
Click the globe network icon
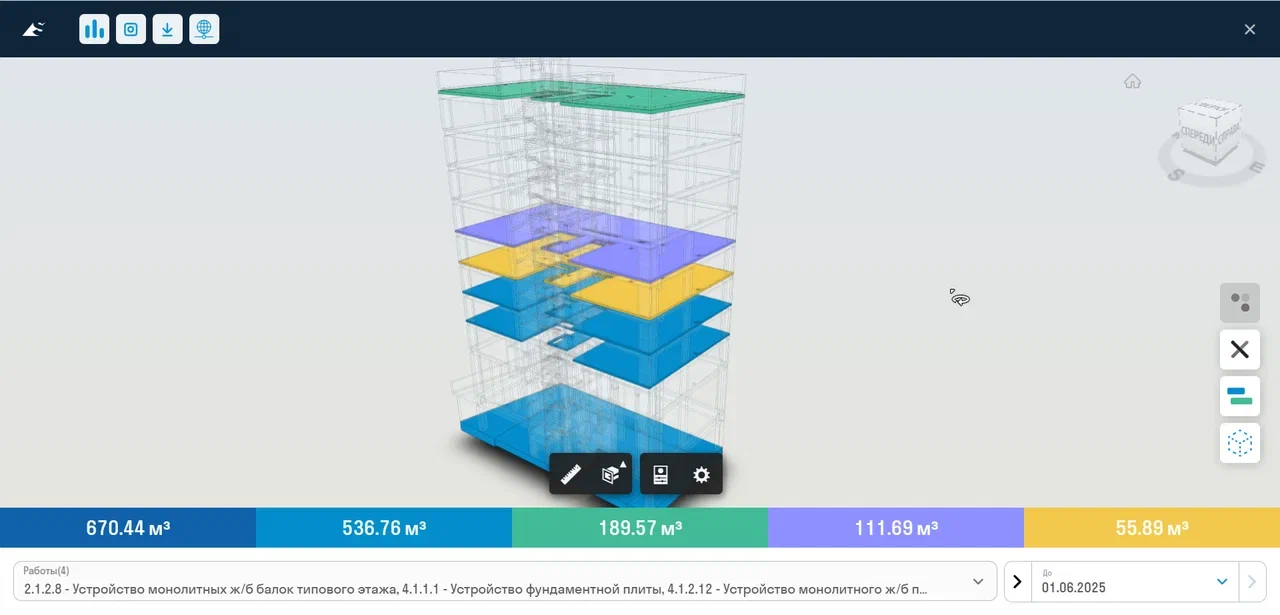click(204, 29)
